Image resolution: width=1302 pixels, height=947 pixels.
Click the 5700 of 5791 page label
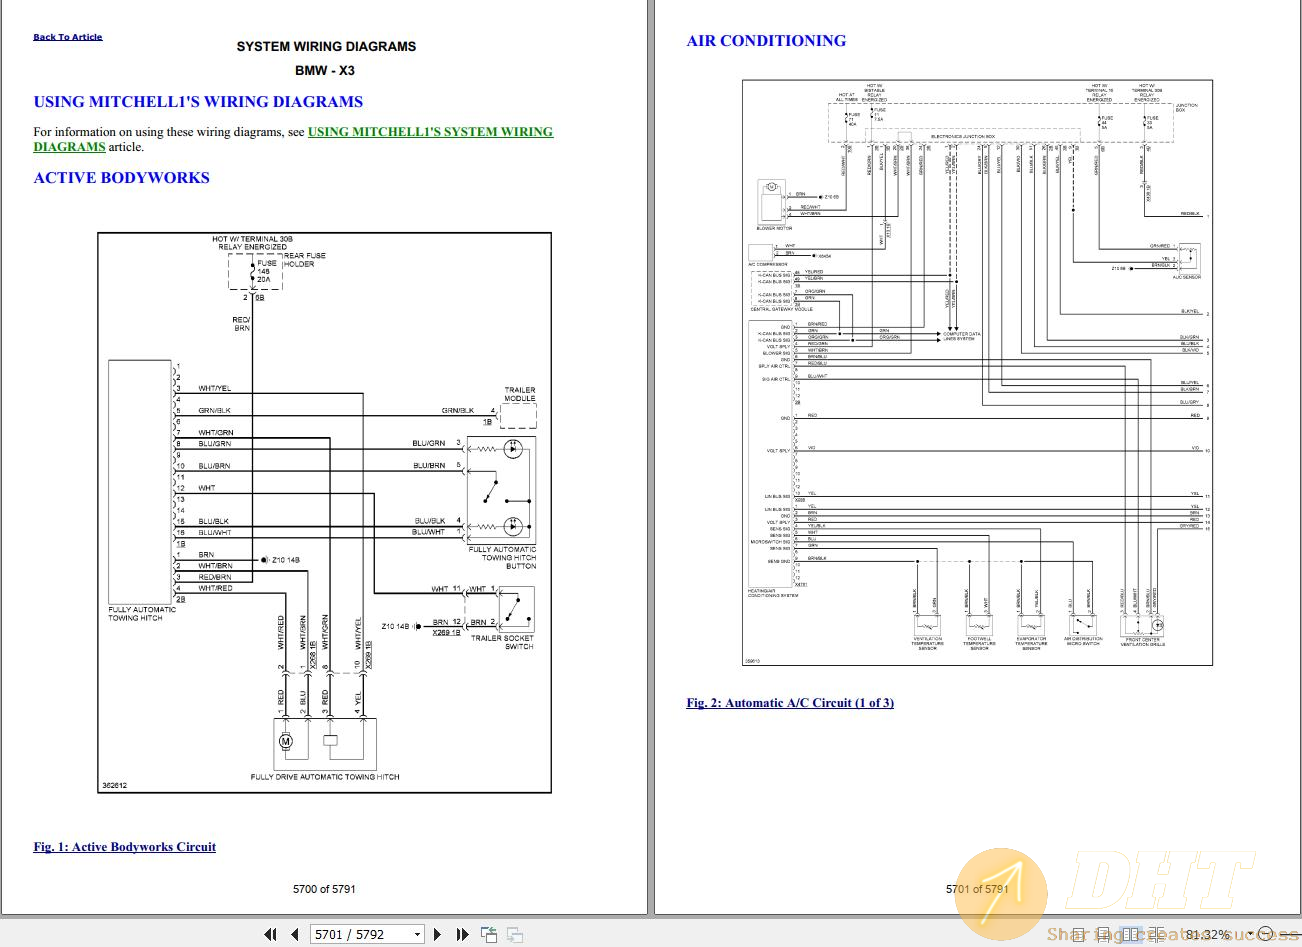pyautogui.click(x=324, y=889)
